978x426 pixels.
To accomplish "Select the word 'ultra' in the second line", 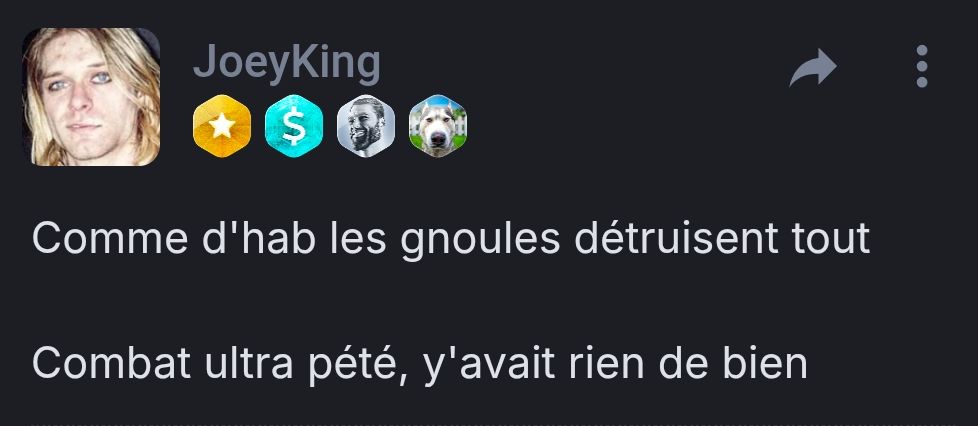I will tap(248, 363).
